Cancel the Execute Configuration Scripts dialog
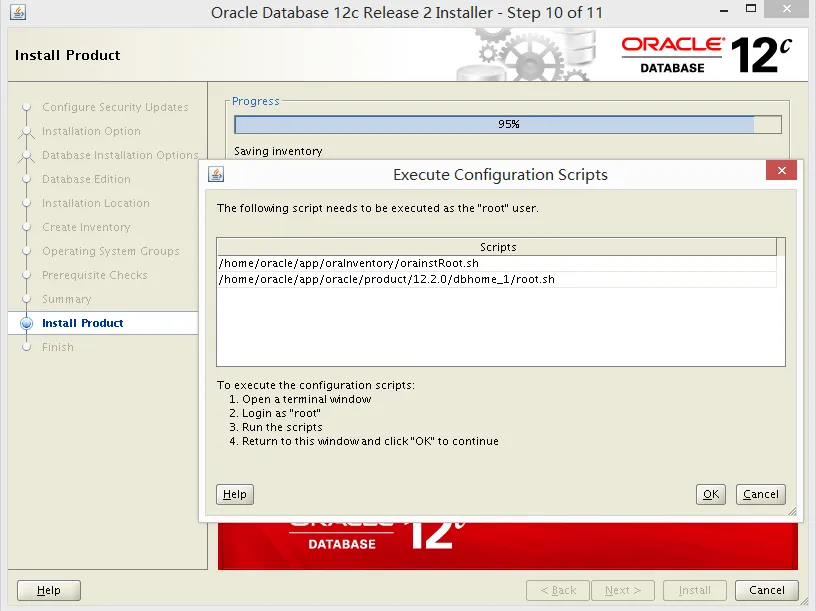This screenshot has width=816, height=611. 760,494
